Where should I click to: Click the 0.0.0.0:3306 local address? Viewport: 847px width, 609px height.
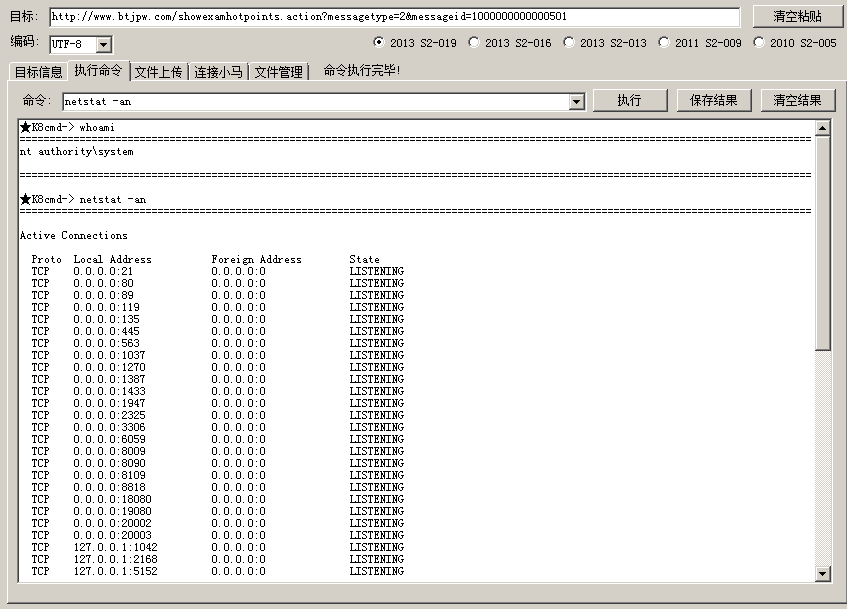point(110,427)
